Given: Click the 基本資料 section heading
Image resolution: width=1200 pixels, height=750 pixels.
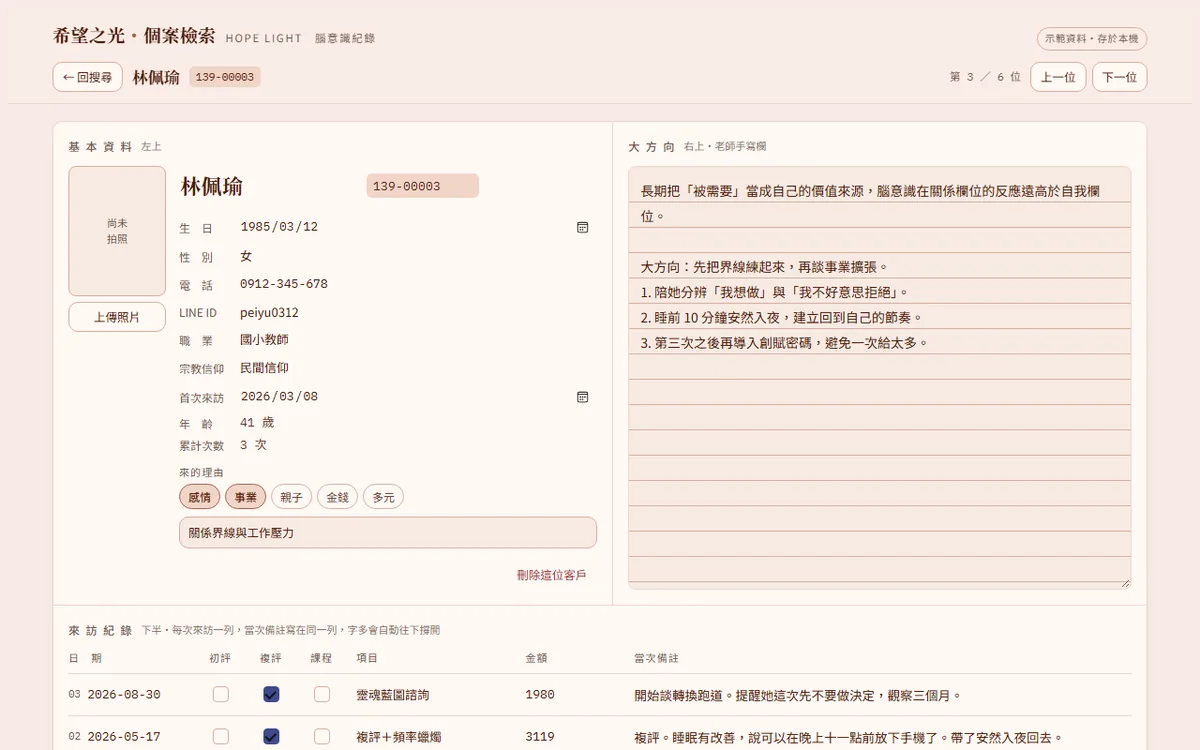Looking at the screenshot, I should pos(100,146).
